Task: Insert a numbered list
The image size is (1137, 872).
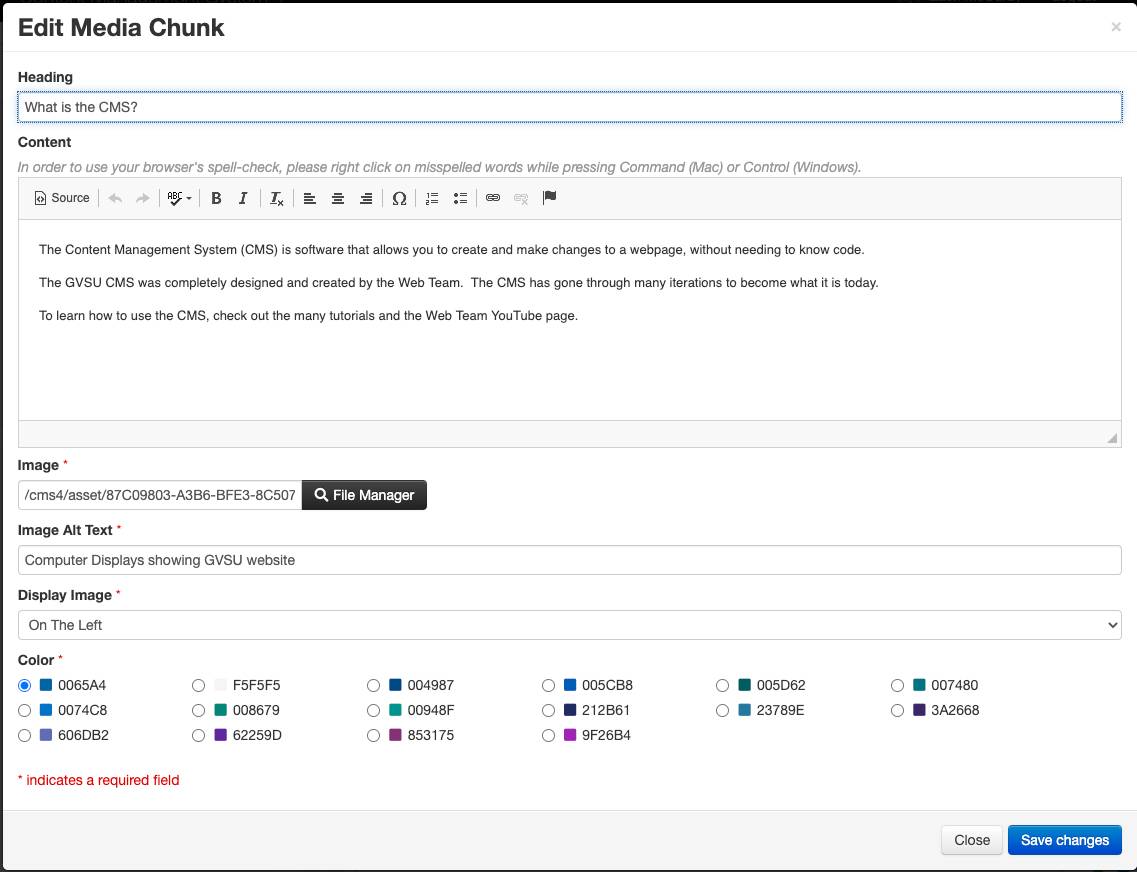Action: point(432,198)
